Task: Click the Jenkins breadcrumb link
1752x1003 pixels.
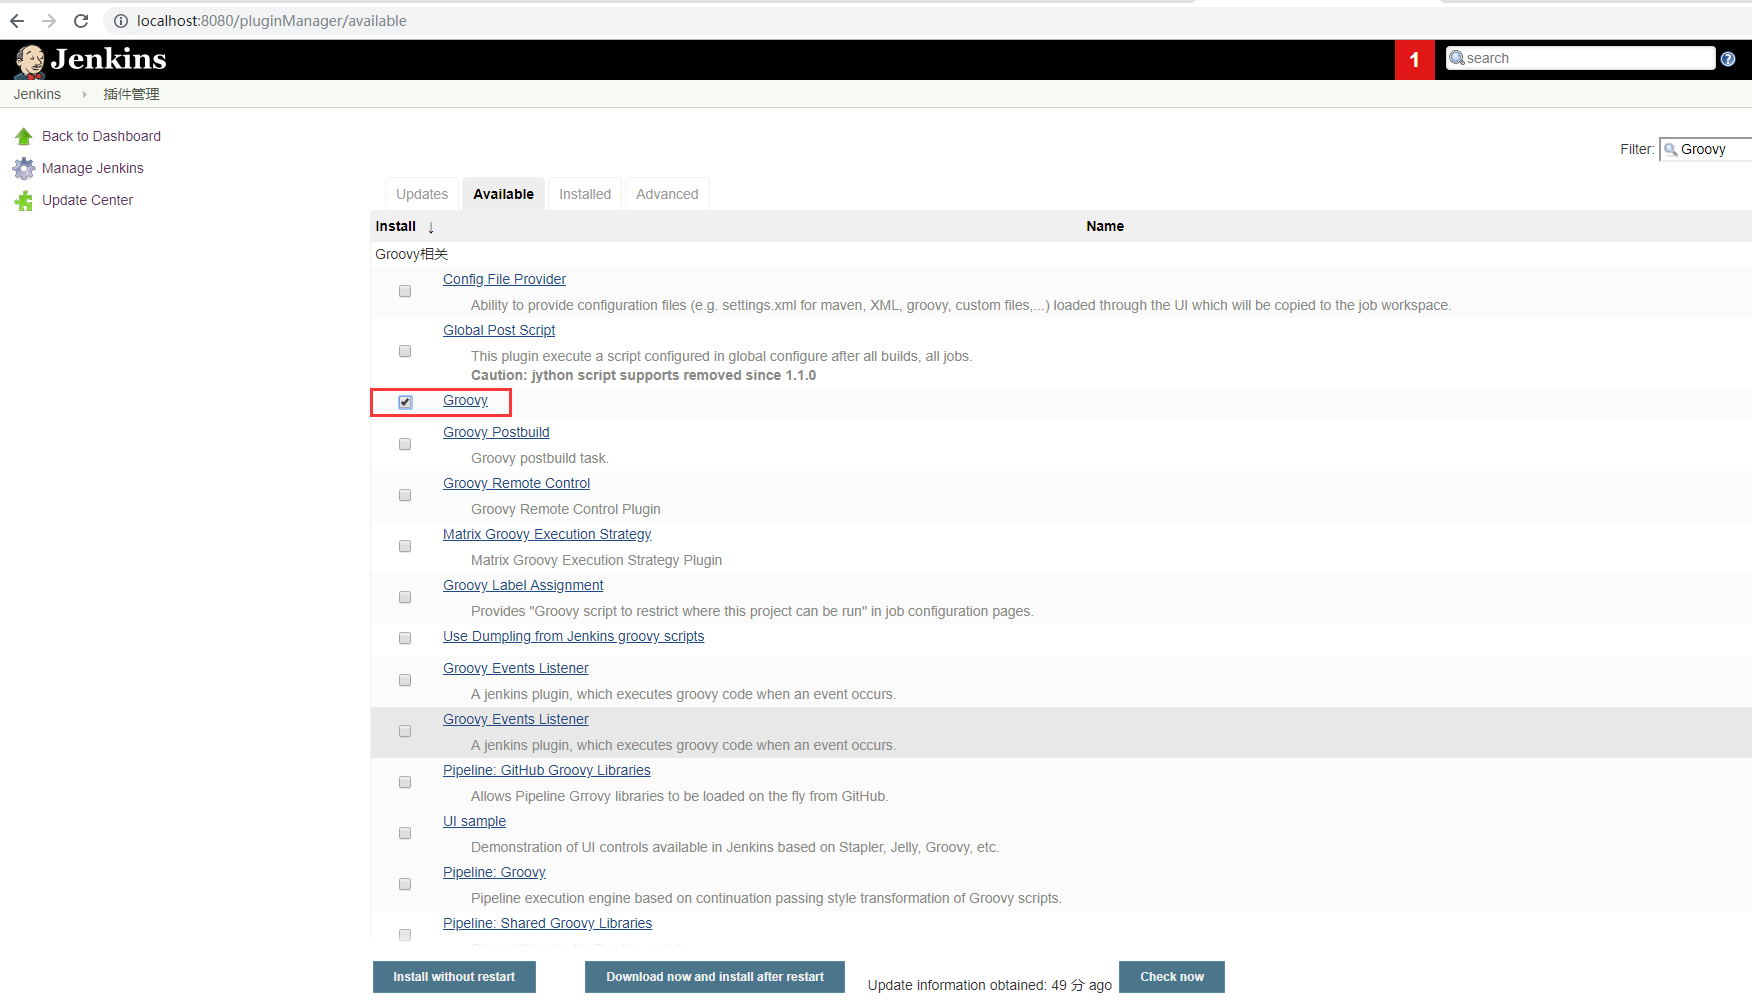Action: 37,94
